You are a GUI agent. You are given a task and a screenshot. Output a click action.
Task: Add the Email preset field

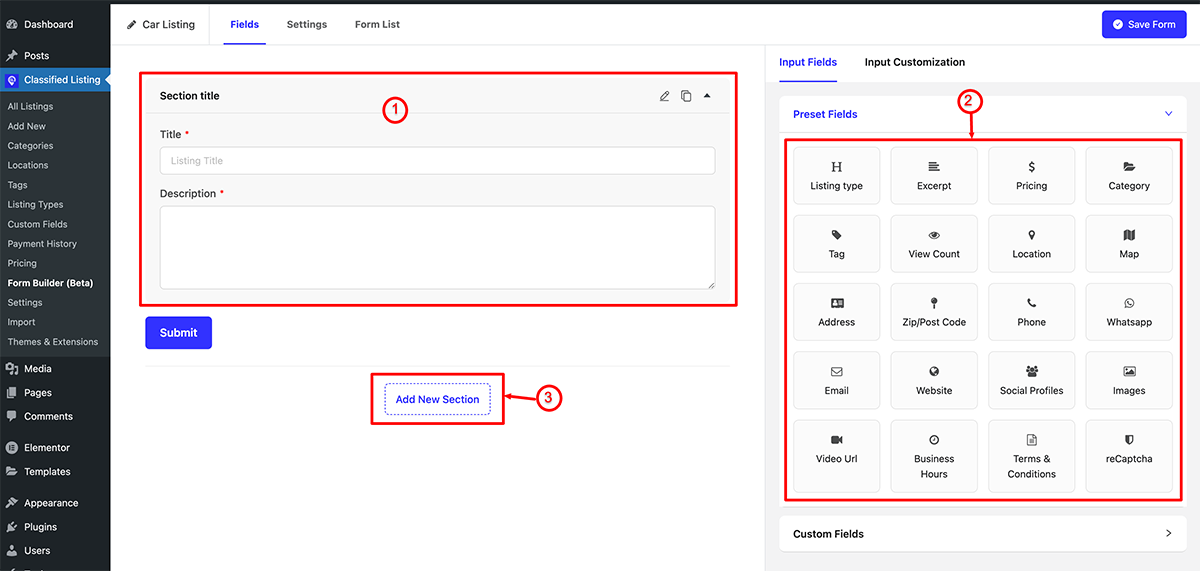pyautogui.click(x=837, y=380)
